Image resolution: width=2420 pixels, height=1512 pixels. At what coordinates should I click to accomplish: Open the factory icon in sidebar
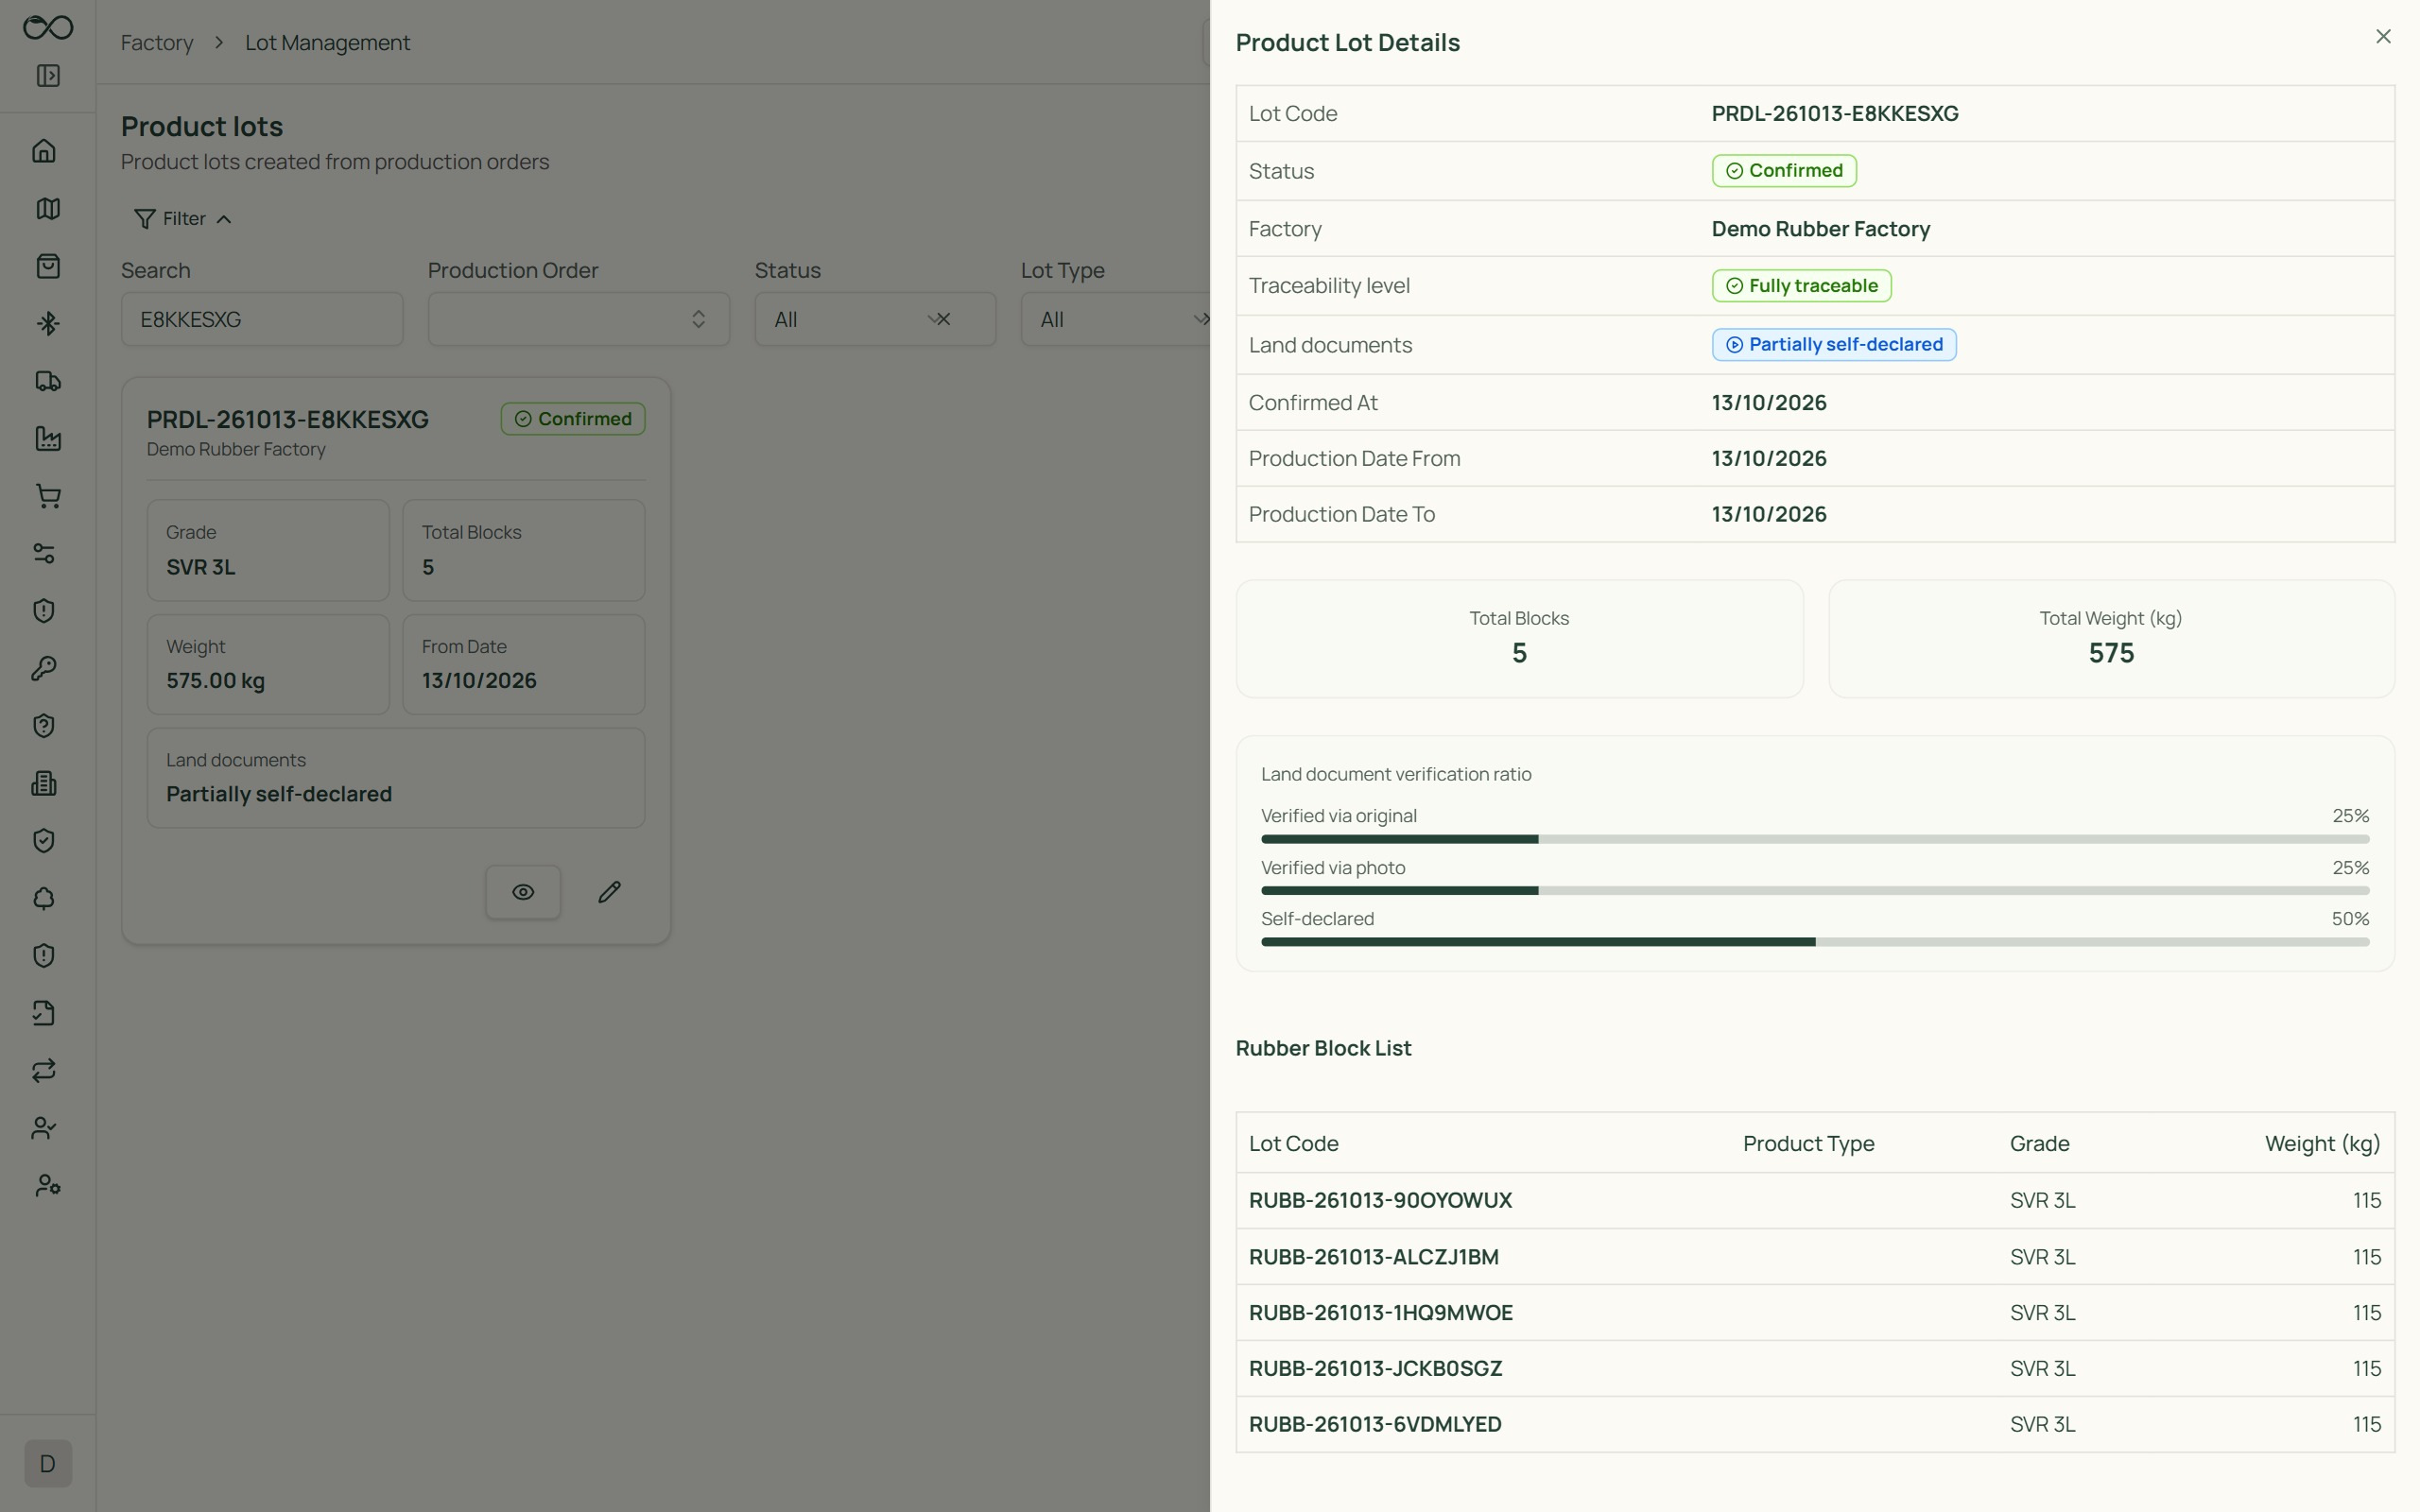[x=48, y=439]
